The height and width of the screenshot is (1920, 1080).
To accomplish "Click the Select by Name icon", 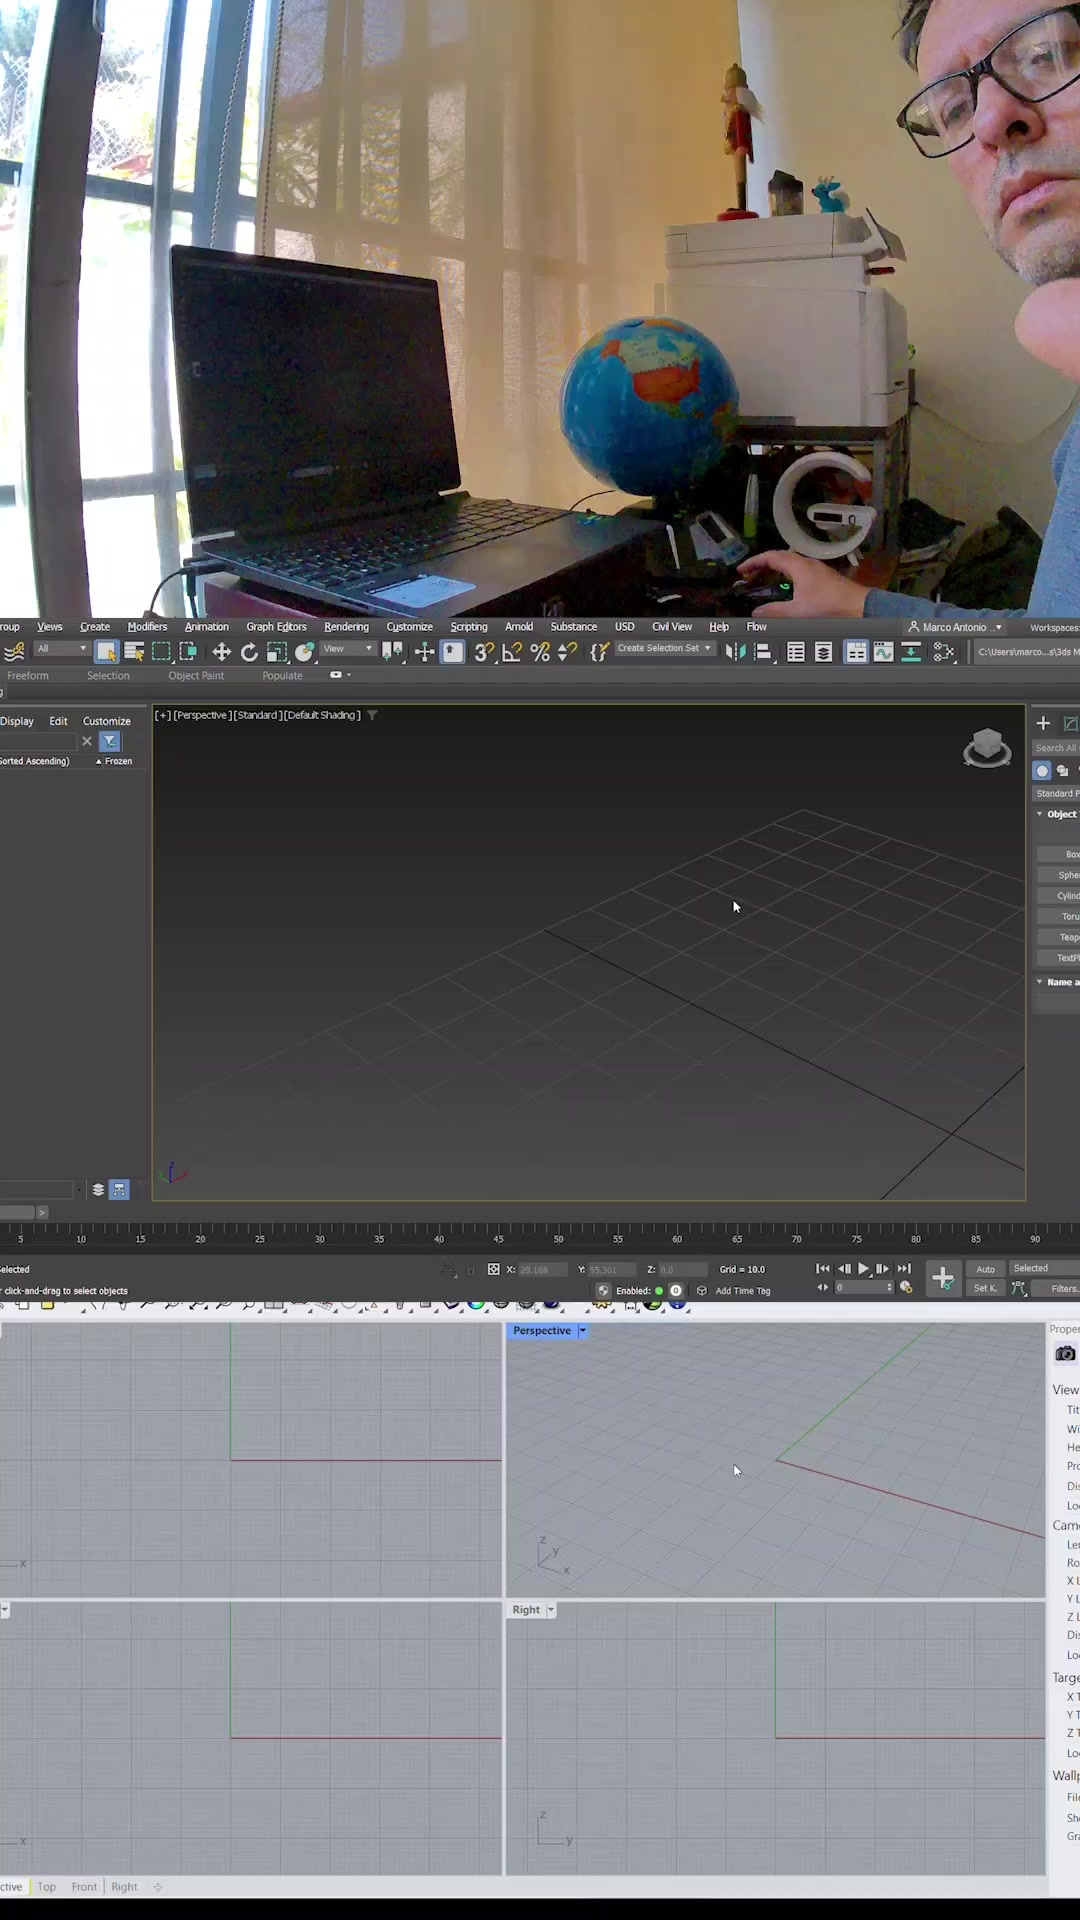I will (134, 652).
